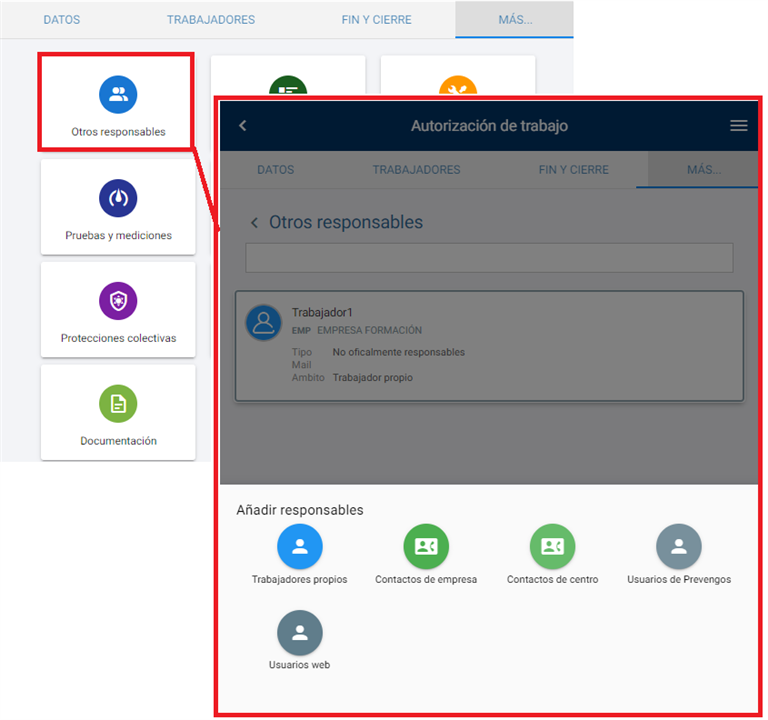Image resolution: width=768 pixels, height=720 pixels.
Task: Switch to TRABAJADORES tab in background page
Action: click(211, 20)
